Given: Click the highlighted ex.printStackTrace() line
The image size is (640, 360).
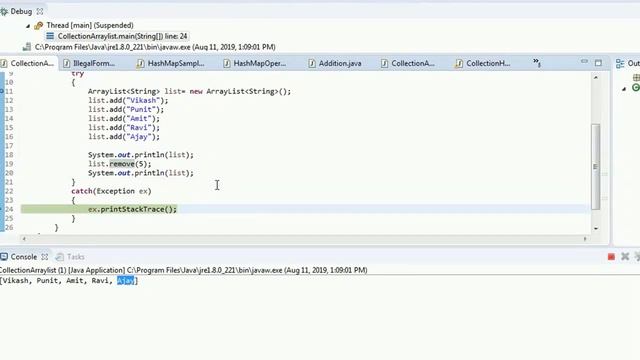Looking at the screenshot, I should point(132,209).
